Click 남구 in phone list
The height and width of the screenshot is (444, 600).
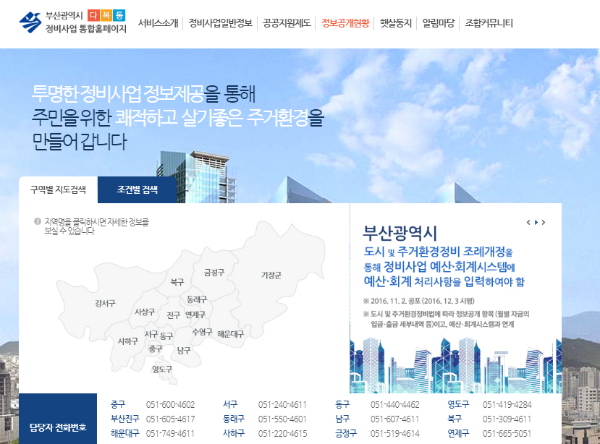(x=342, y=419)
